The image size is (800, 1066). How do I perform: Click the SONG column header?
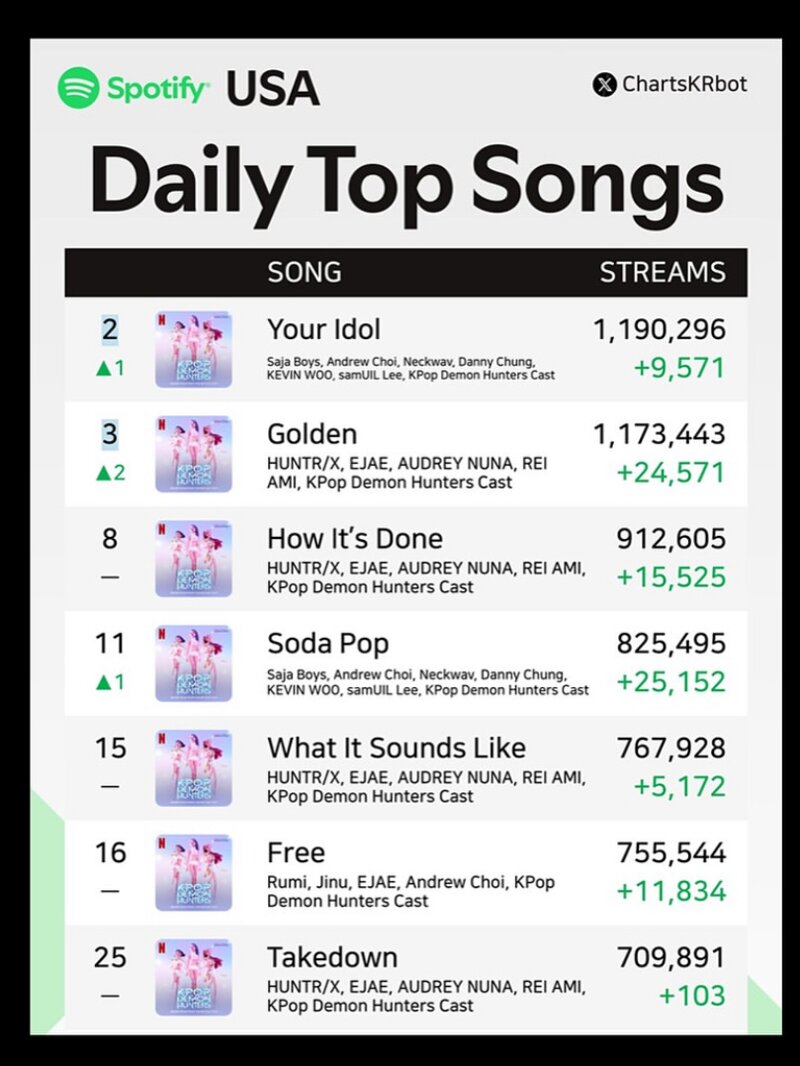click(305, 272)
